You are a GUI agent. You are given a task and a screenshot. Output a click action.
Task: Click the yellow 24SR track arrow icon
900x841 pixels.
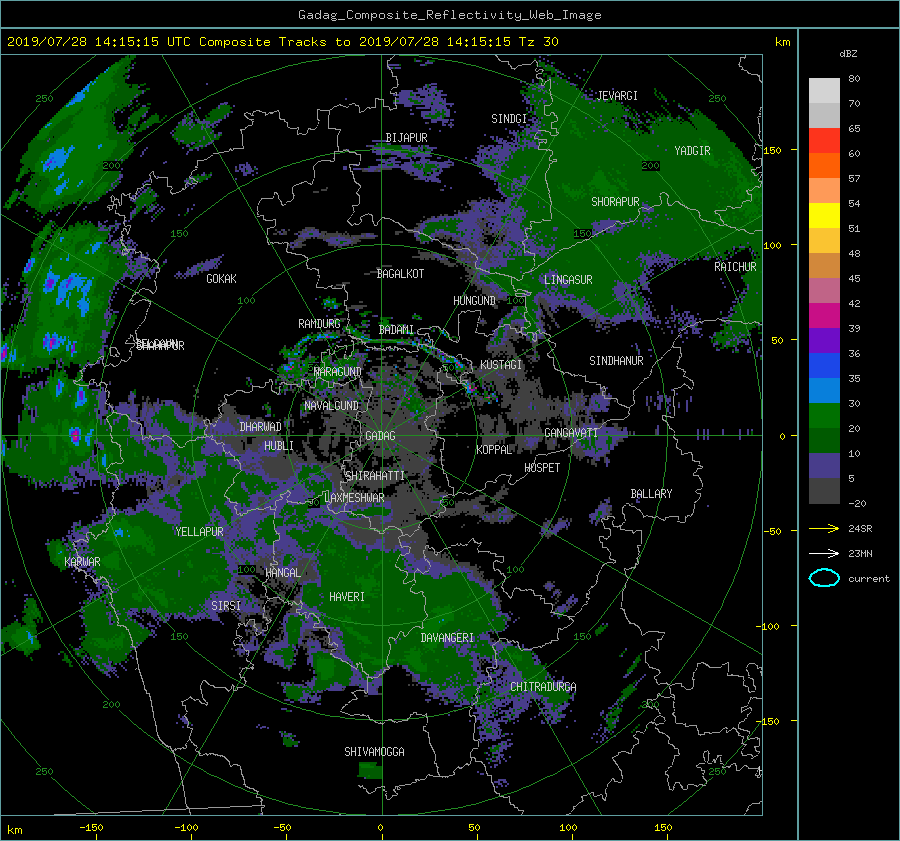point(824,529)
